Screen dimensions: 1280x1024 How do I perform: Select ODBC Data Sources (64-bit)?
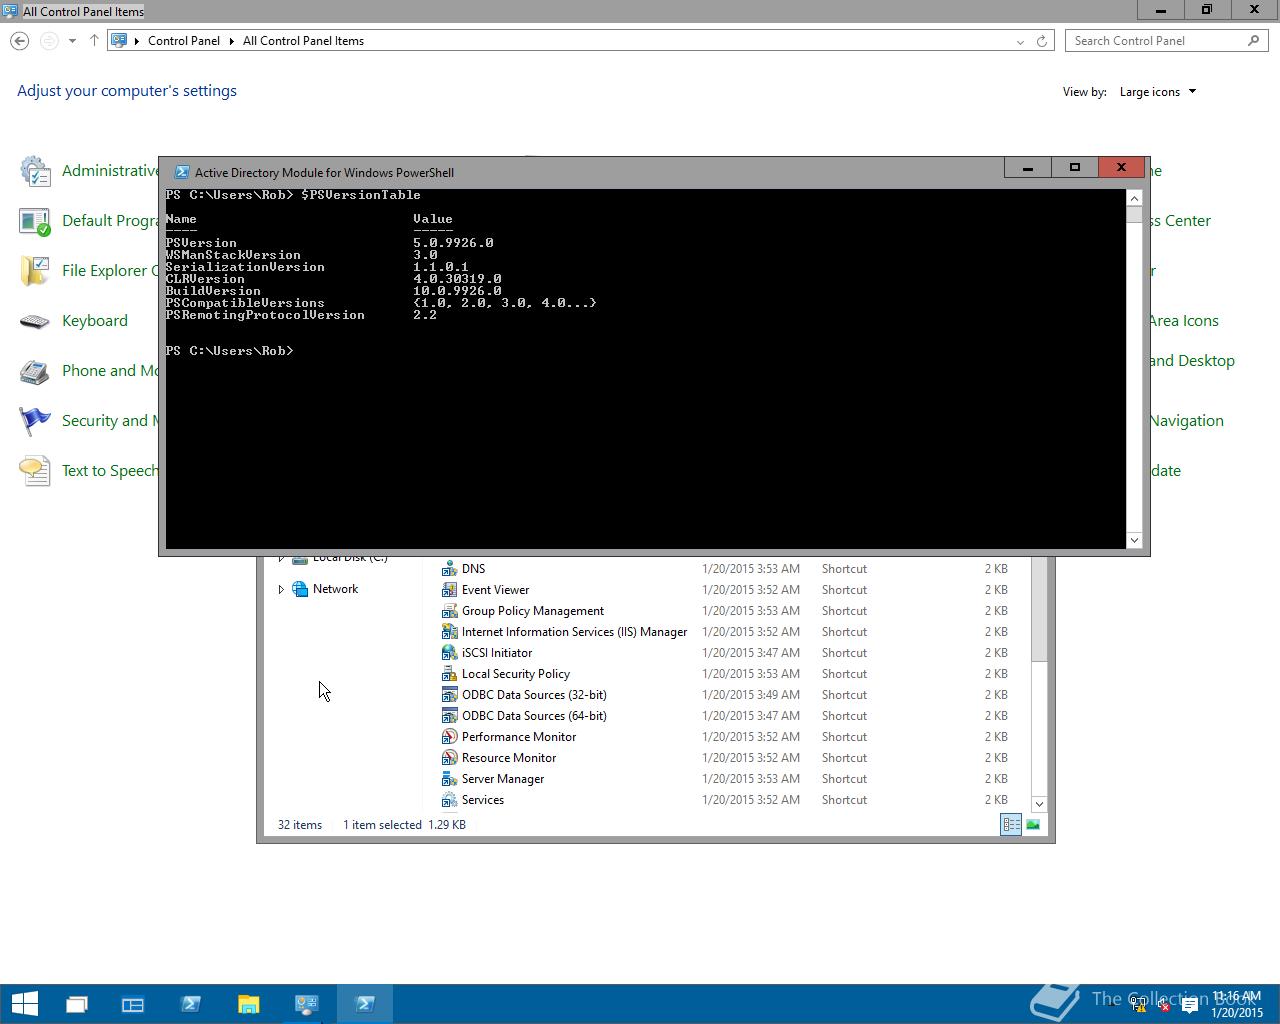534,716
